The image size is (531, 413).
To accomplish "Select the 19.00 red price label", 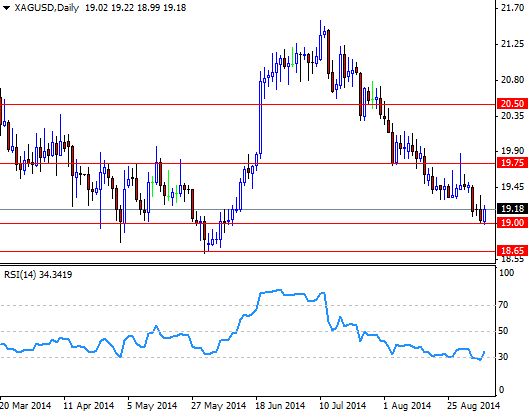I will tap(512, 222).
